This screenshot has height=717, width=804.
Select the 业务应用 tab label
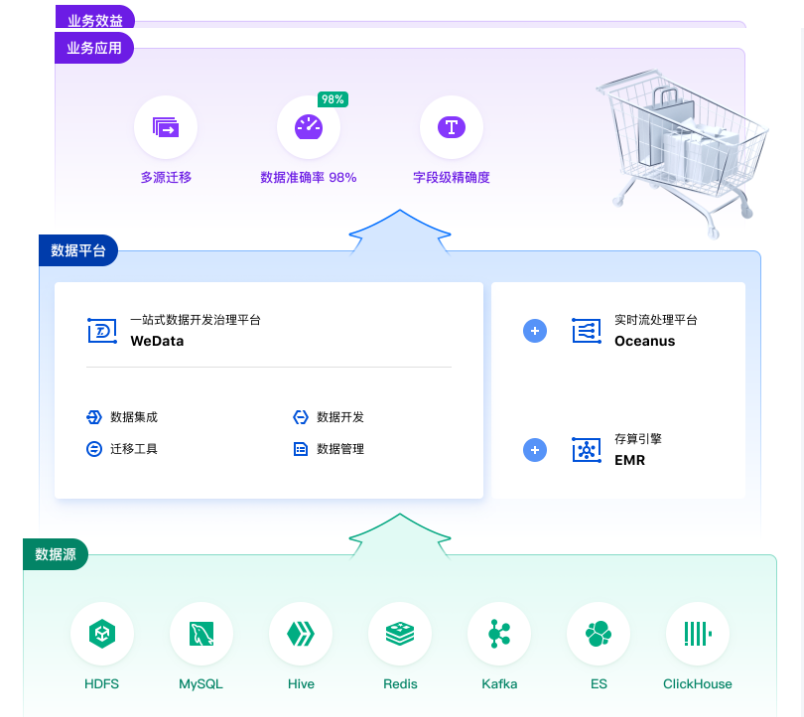click(x=94, y=48)
